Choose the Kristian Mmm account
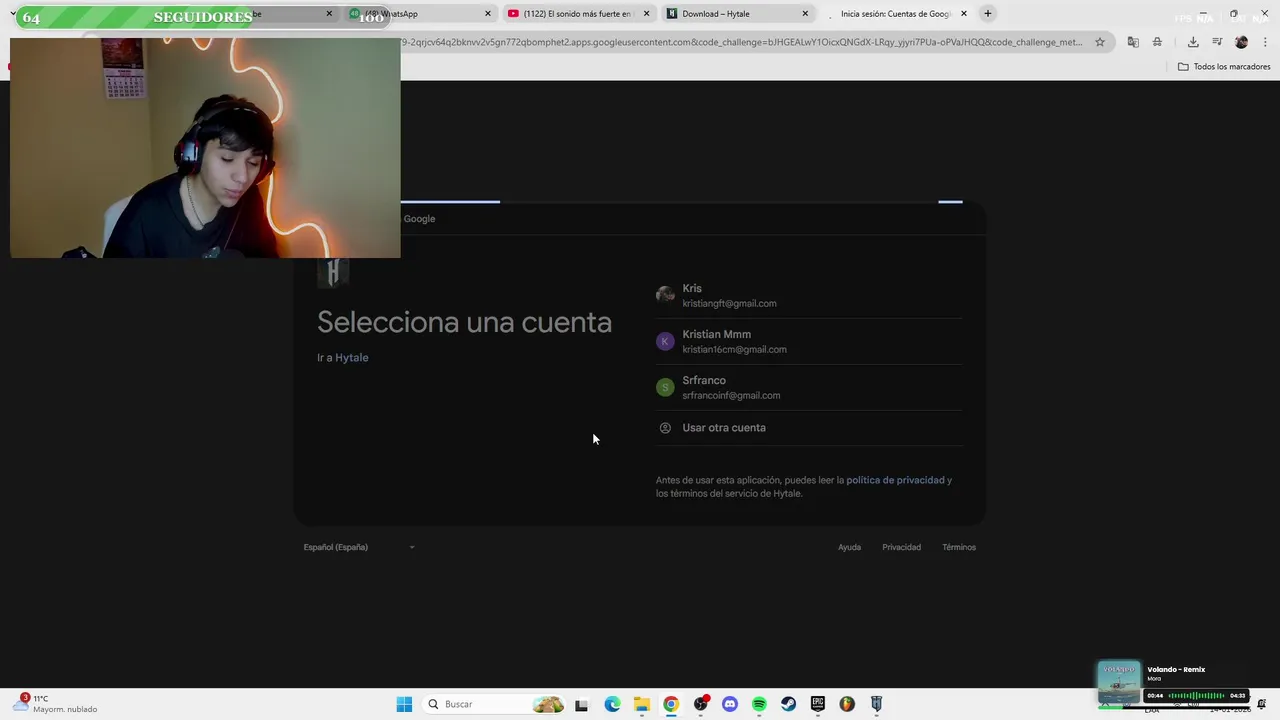 (808, 341)
